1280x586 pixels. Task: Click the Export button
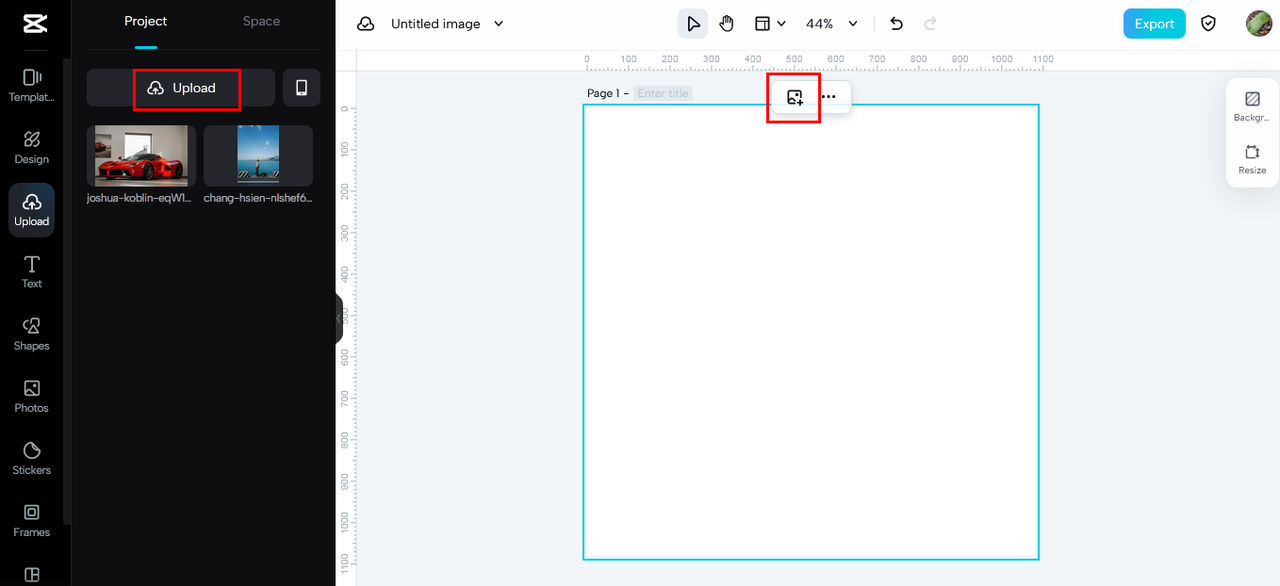click(1154, 24)
